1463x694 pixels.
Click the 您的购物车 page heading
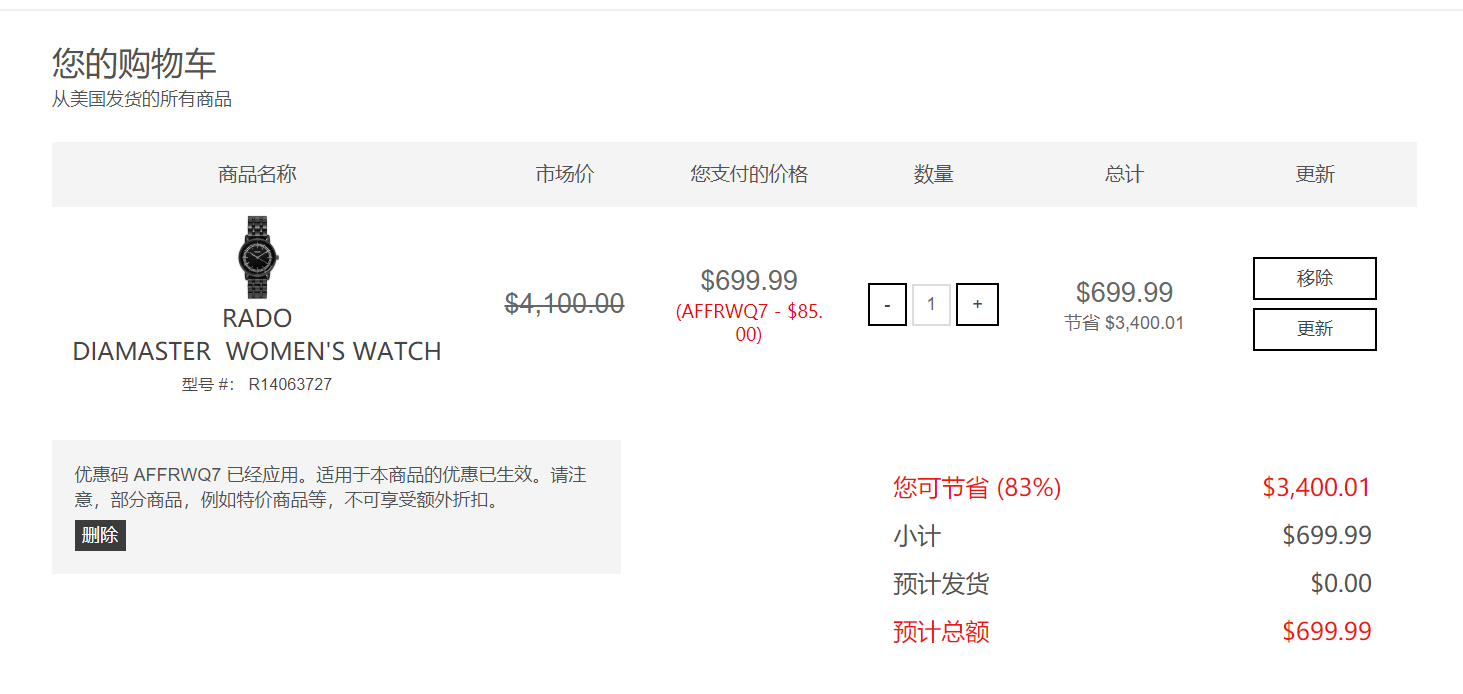pos(134,63)
